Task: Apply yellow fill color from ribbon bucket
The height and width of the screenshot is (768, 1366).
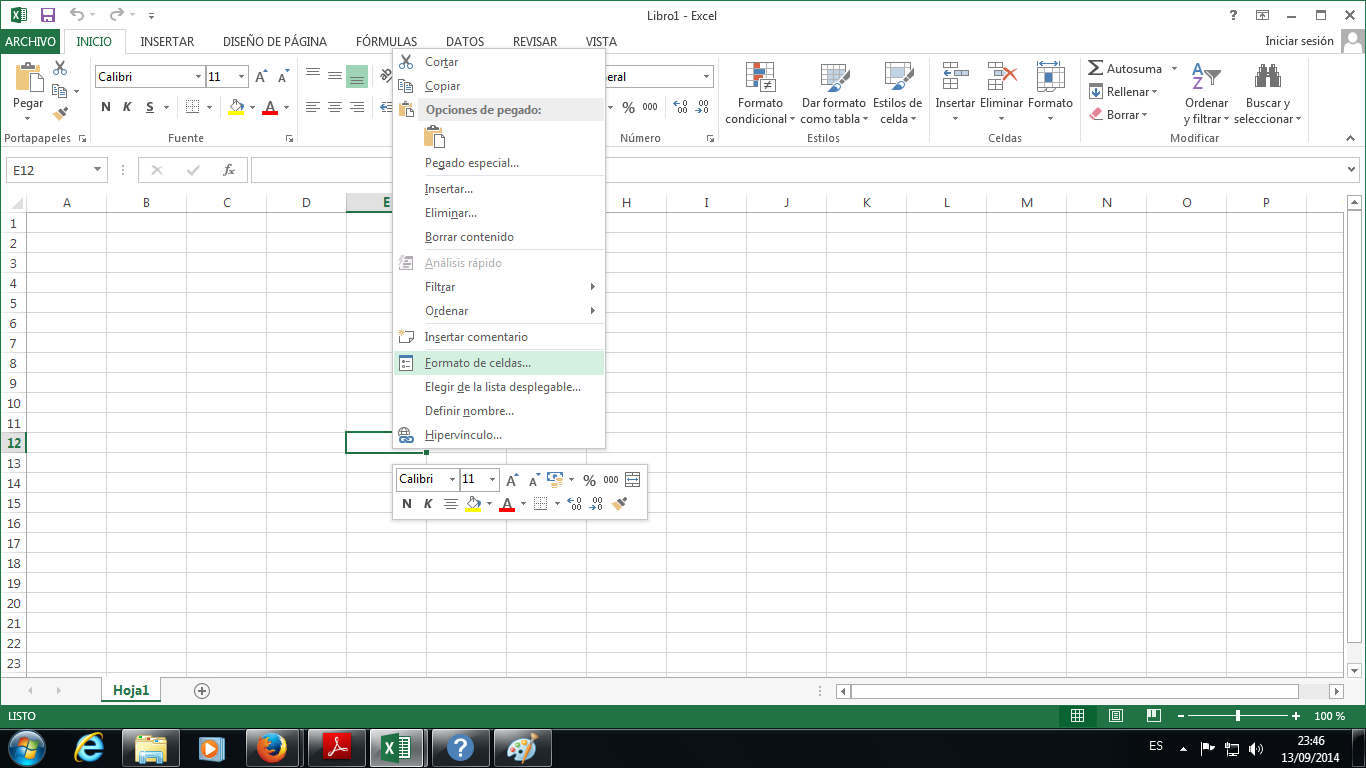Action: [x=236, y=107]
